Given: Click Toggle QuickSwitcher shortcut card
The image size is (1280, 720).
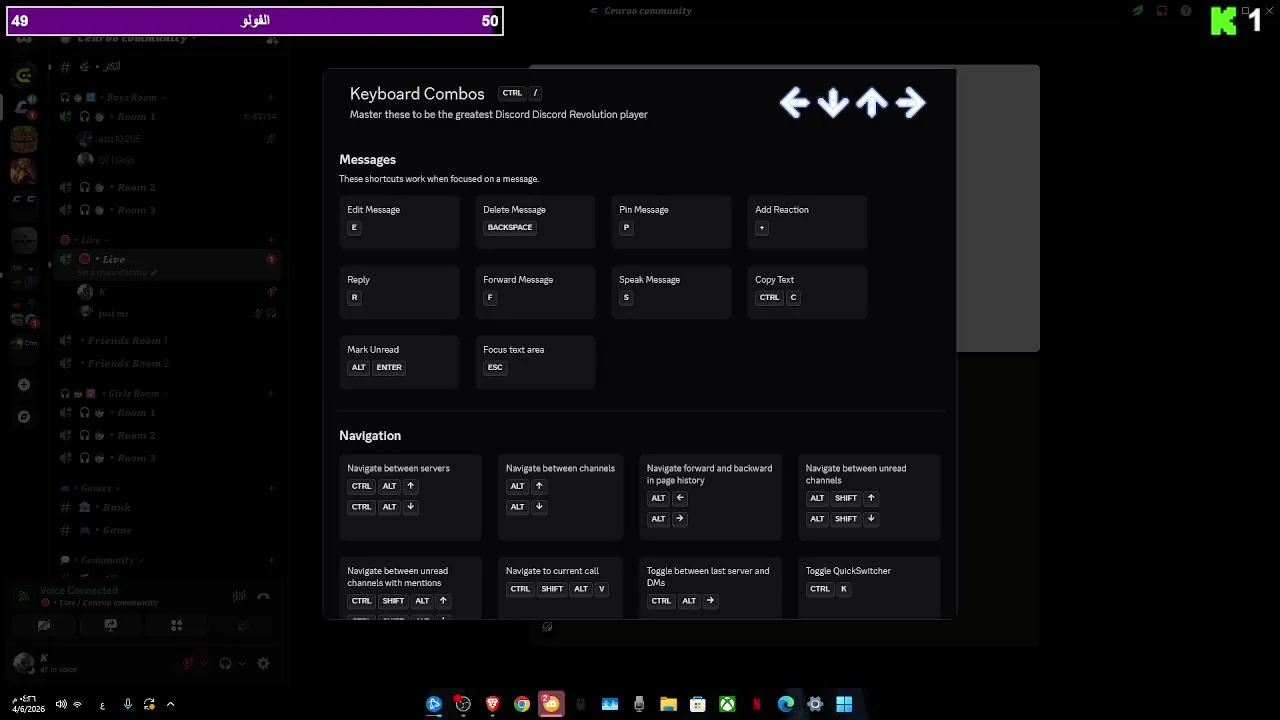Looking at the screenshot, I should click(x=869, y=588).
